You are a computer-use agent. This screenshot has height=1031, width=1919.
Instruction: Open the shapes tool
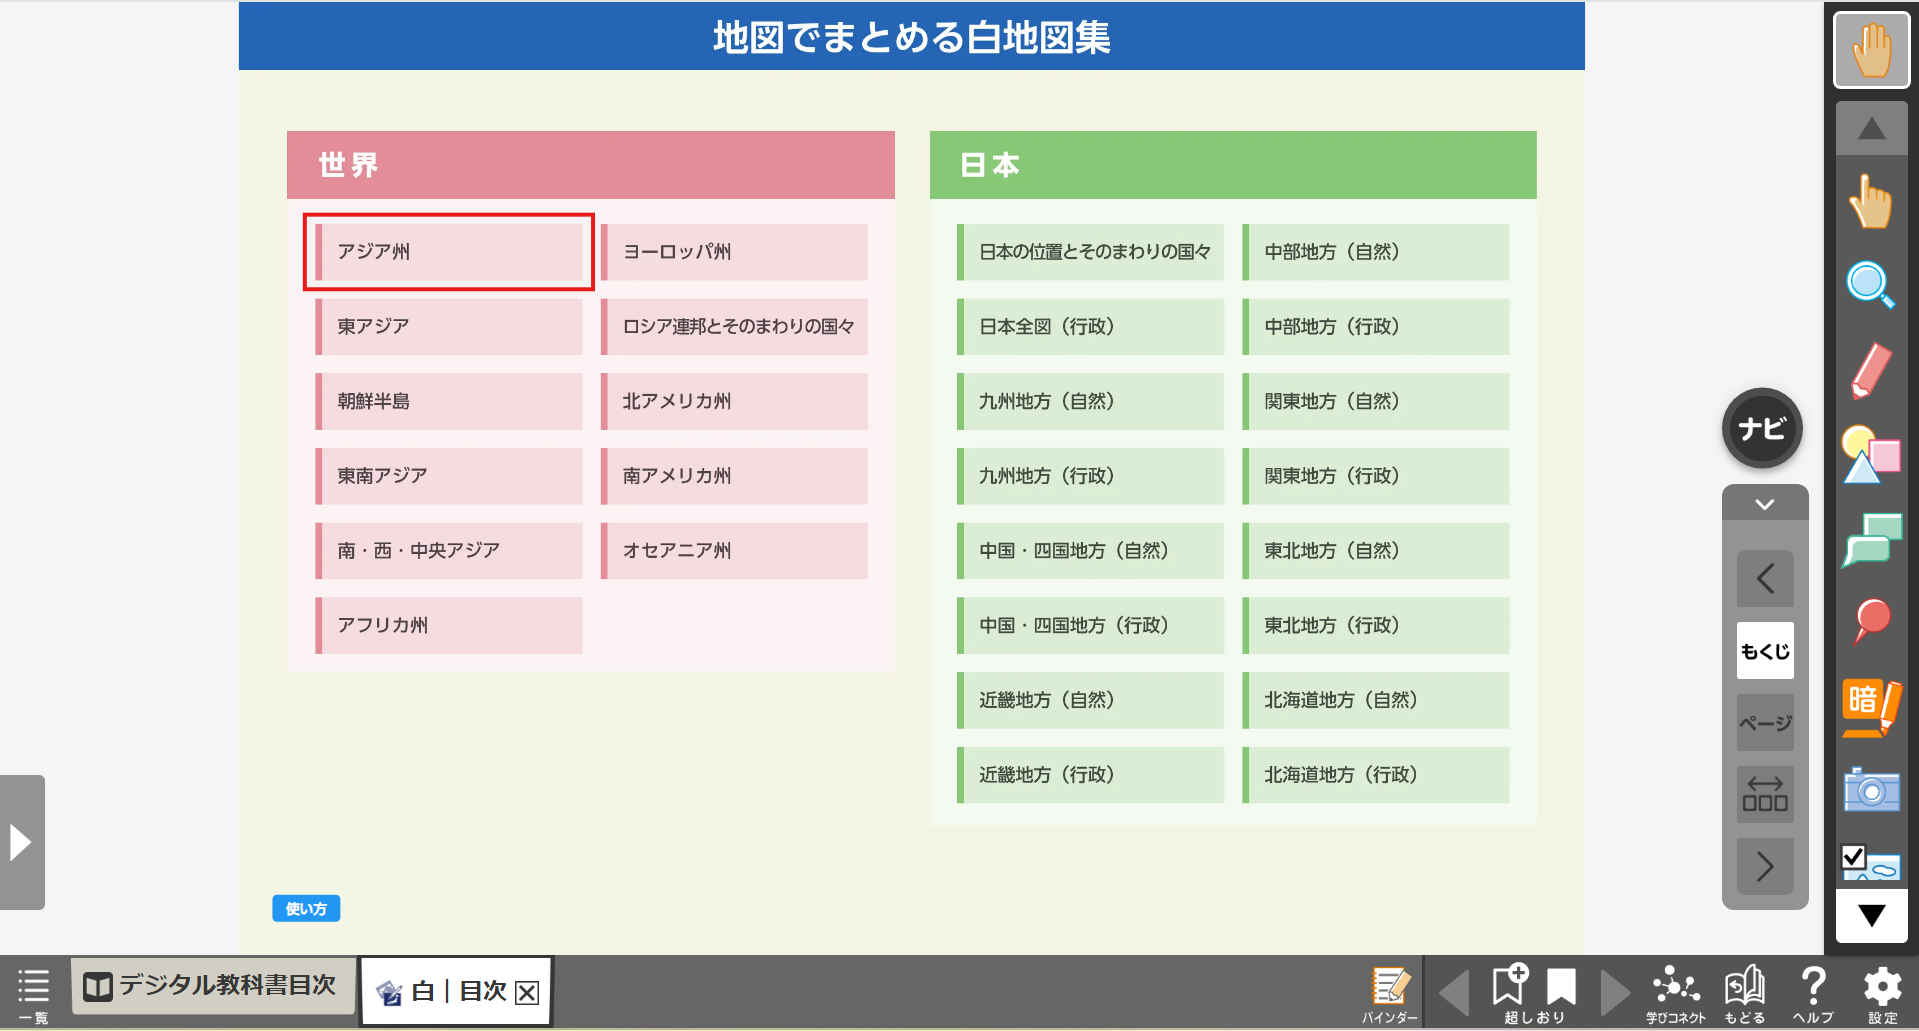click(1870, 455)
